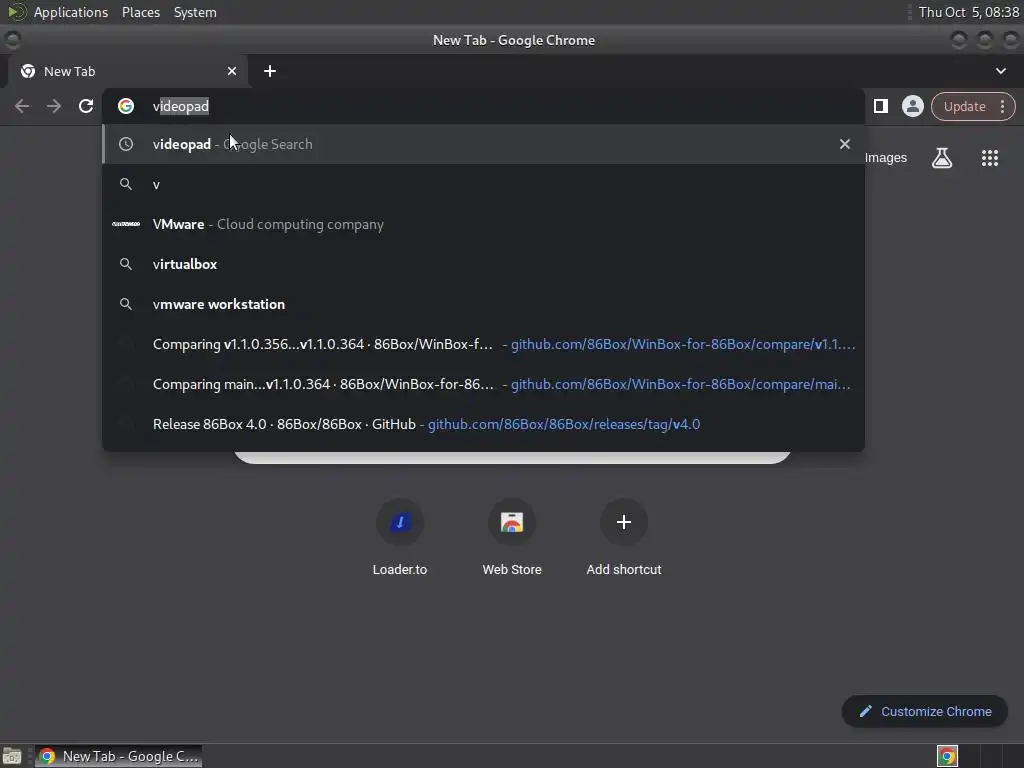Select the videopad Google Search suggestion
Screen dimensions: 1024x768
coord(483,144)
